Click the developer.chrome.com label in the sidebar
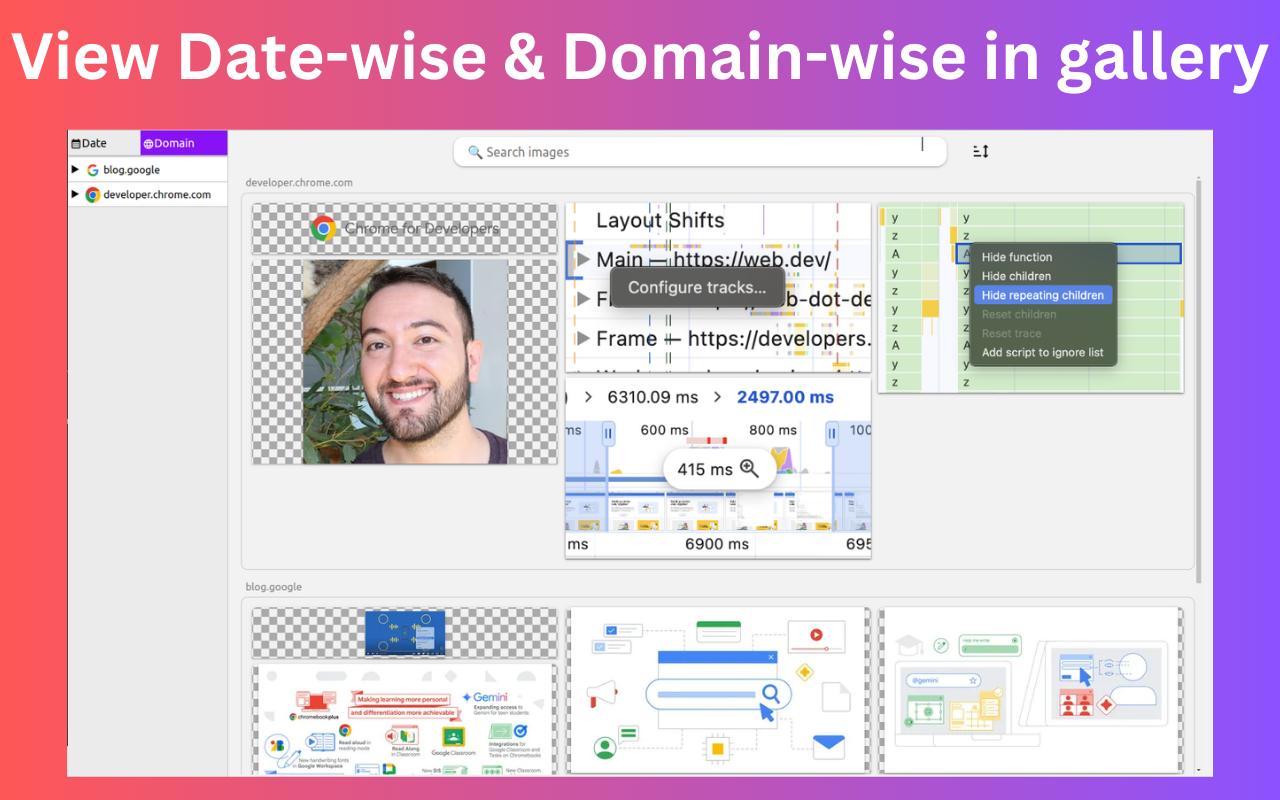Image resolution: width=1280 pixels, height=800 pixels. coord(157,195)
